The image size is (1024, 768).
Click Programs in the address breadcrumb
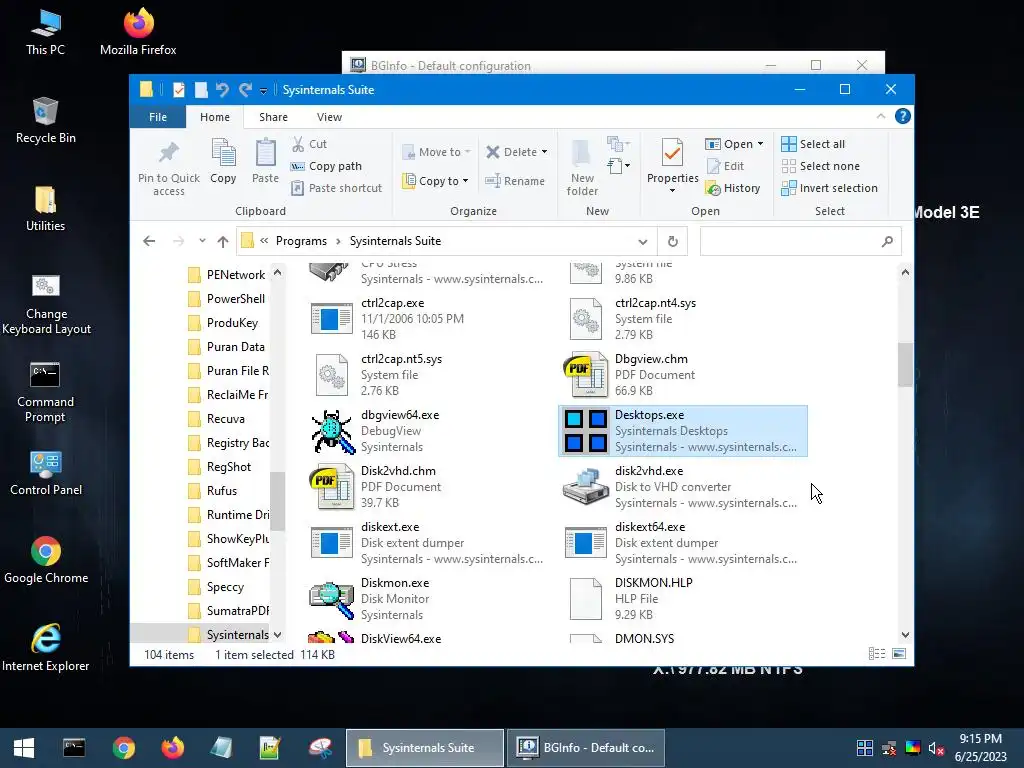click(x=301, y=241)
